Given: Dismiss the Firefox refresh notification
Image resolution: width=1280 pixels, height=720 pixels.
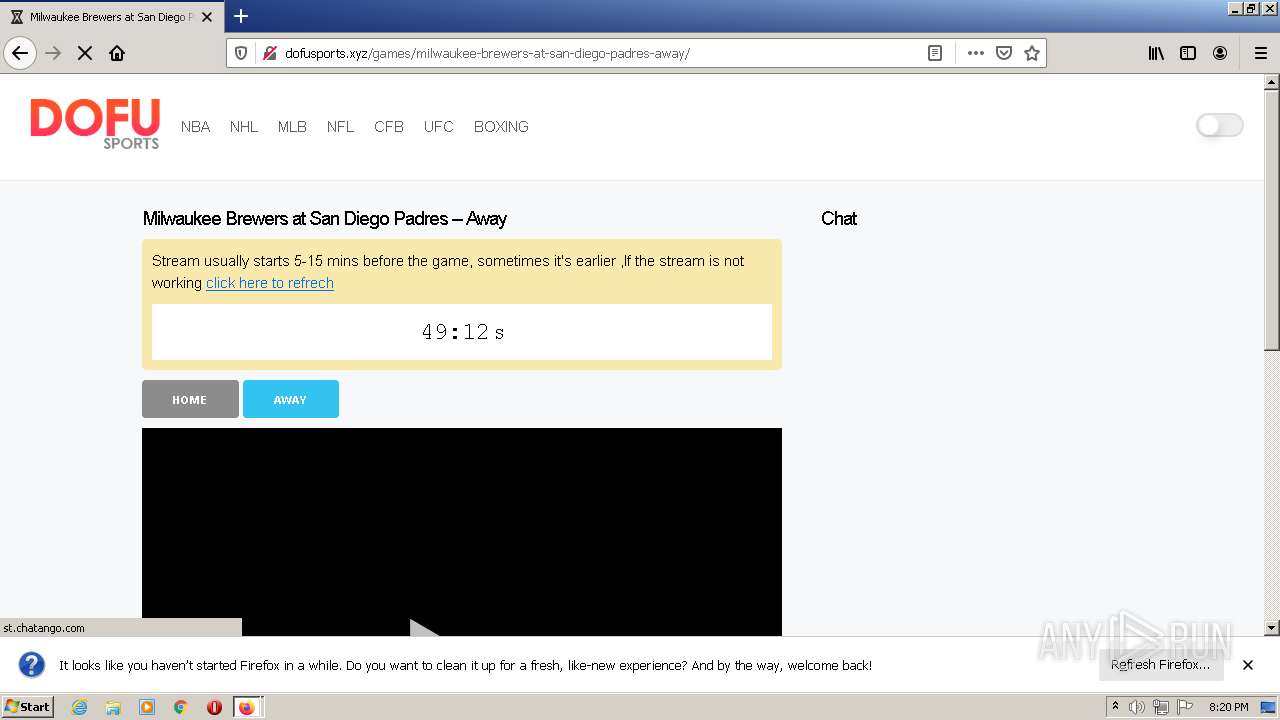Looking at the screenshot, I should pos(1248,665).
